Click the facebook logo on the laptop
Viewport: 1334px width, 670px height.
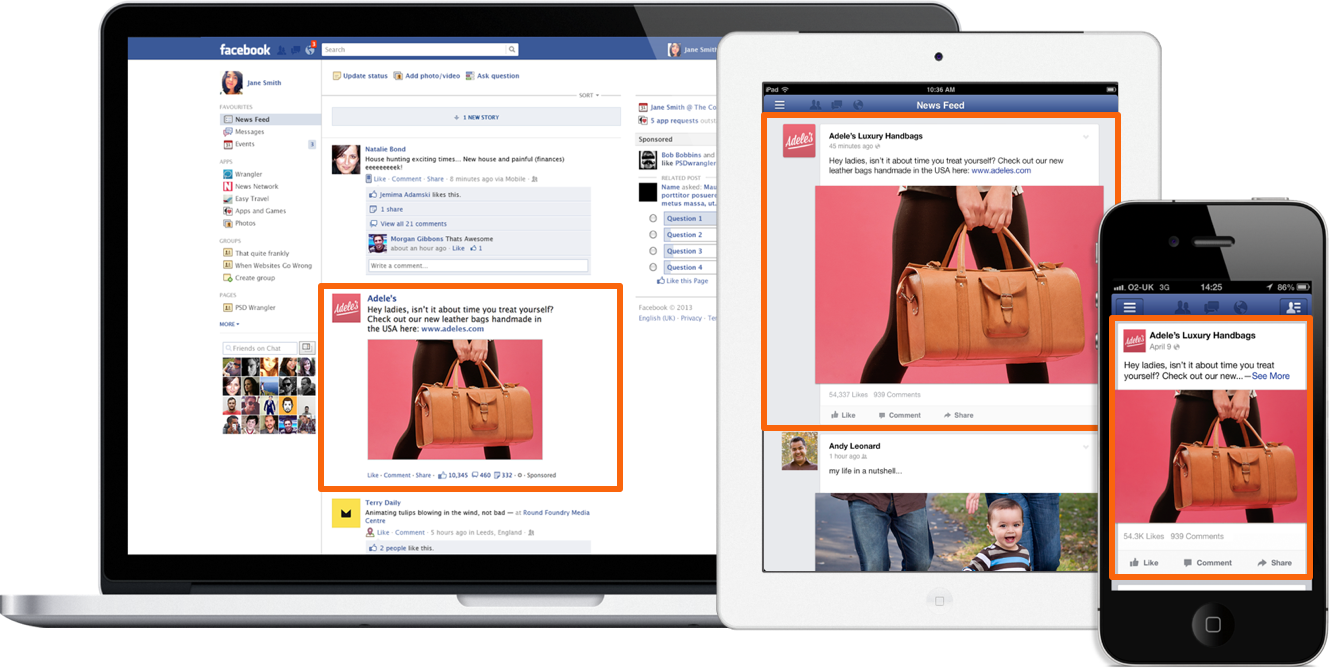(245, 49)
